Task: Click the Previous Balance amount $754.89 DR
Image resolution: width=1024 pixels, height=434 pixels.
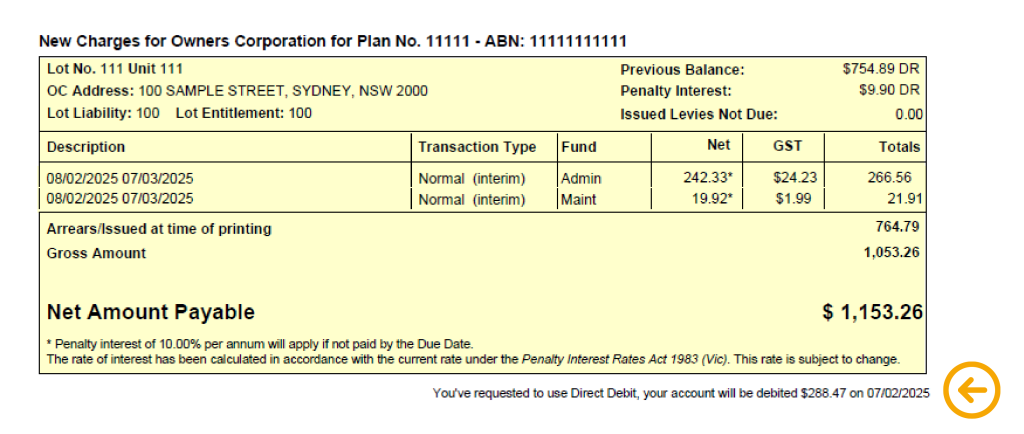Action: point(881,69)
